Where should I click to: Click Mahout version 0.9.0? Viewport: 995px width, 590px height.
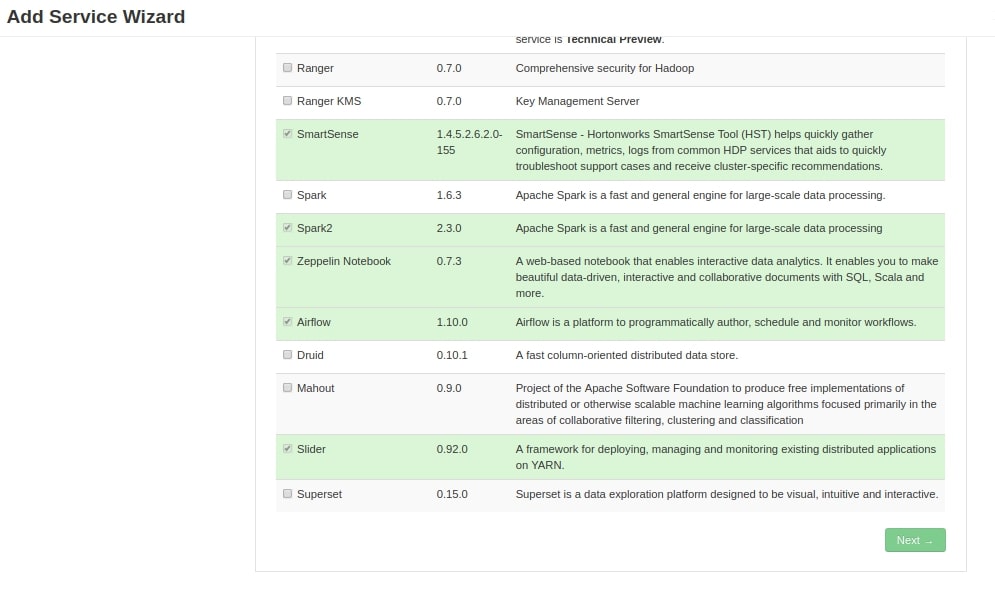tap(449, 388)
